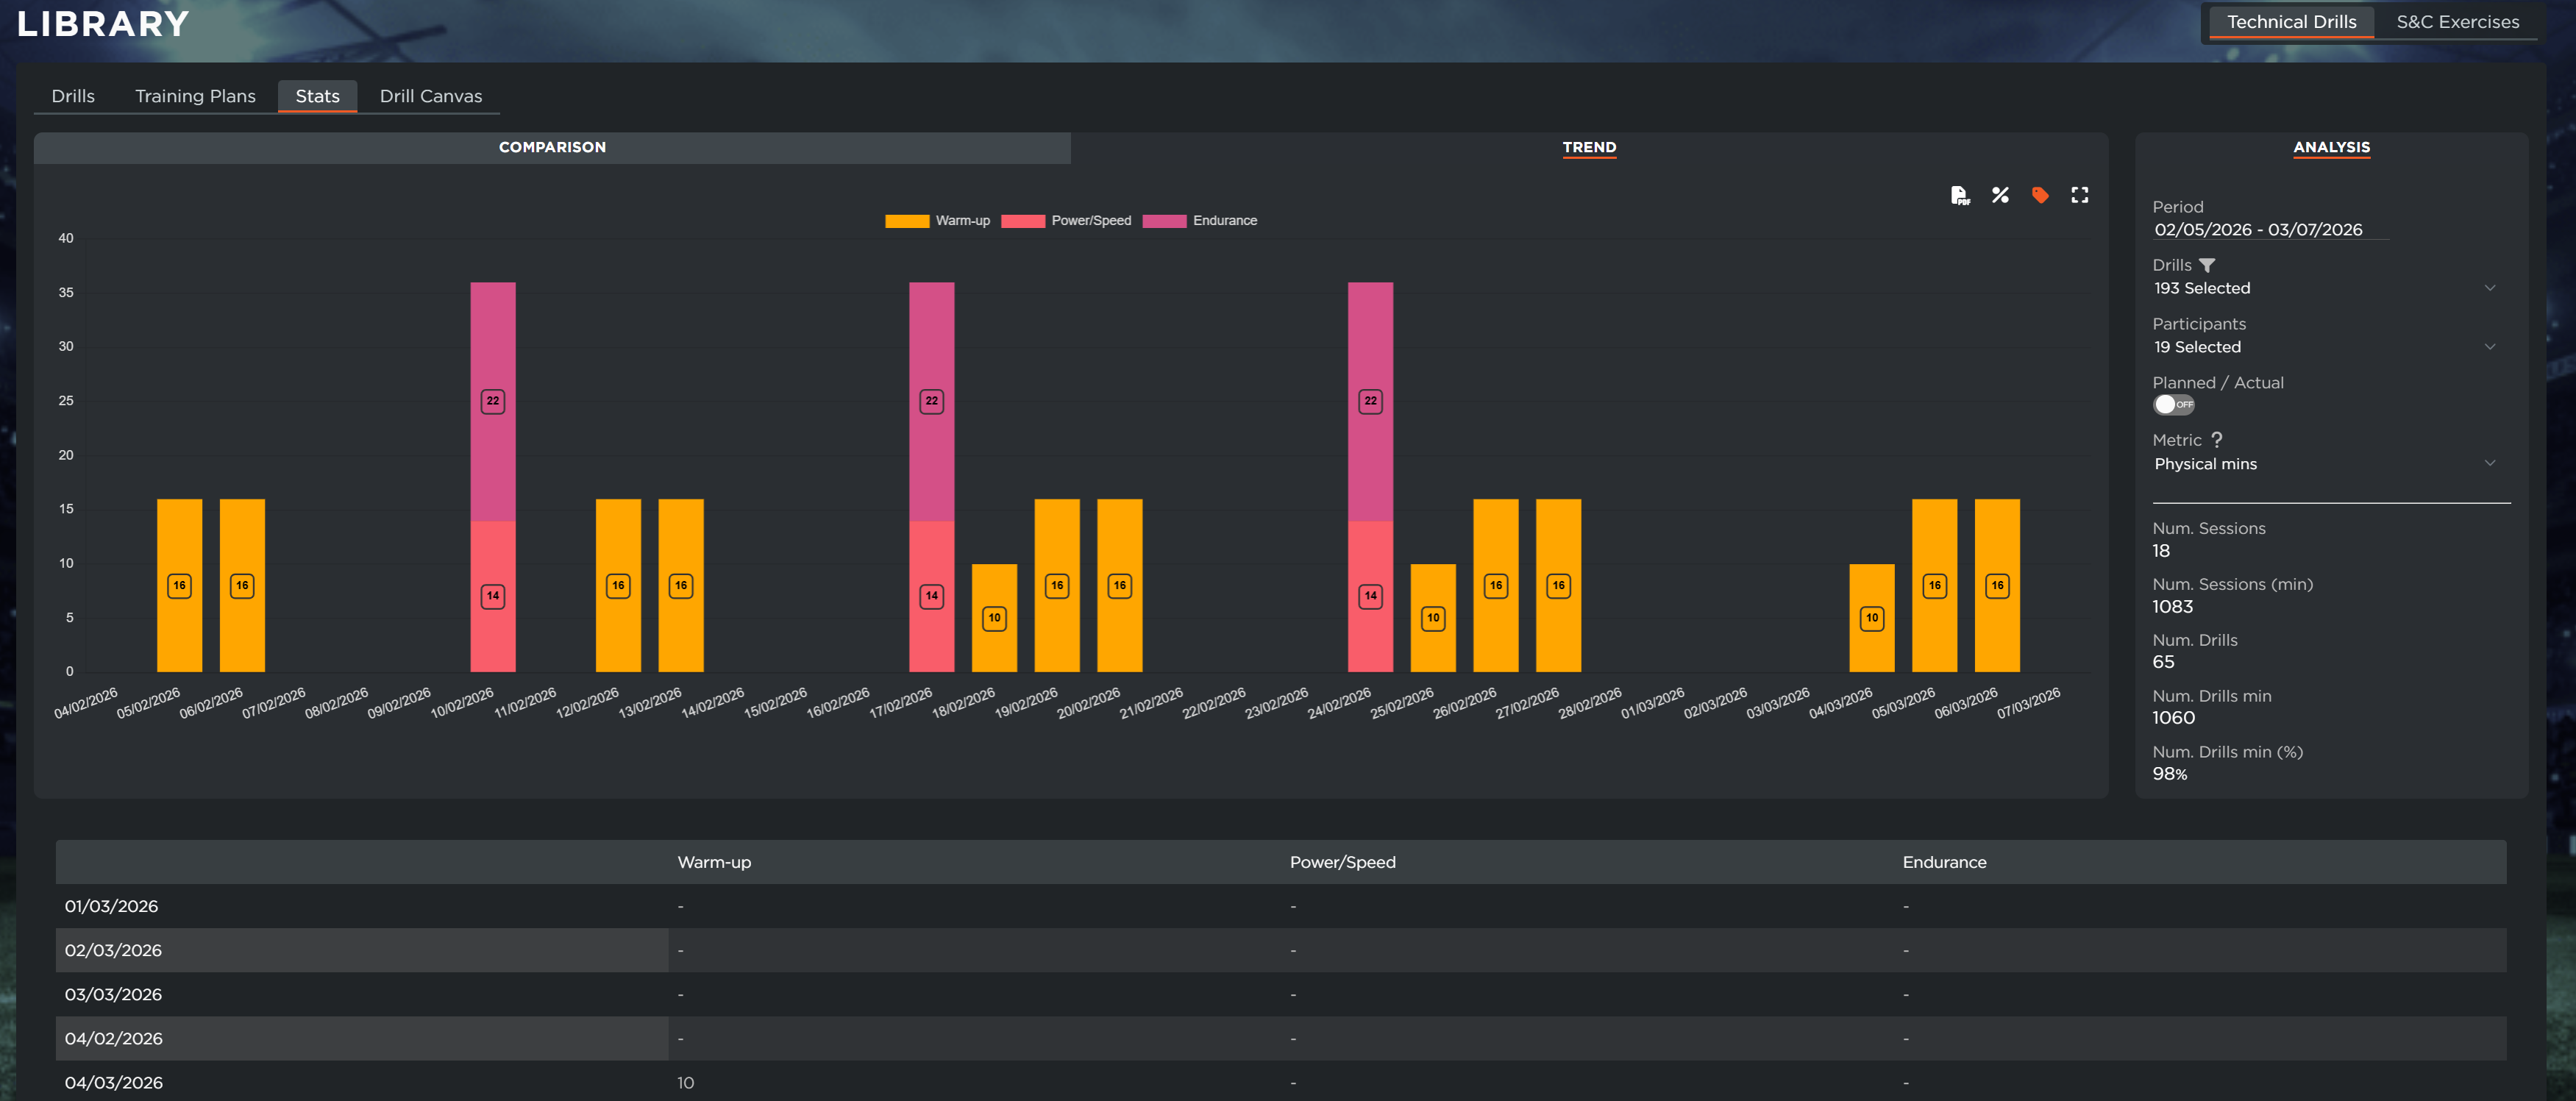The image size is (2576, 1101).
Task: Toggle the Planned / Actual switch
Action: pyautogui.click(x=2173, y=405)
